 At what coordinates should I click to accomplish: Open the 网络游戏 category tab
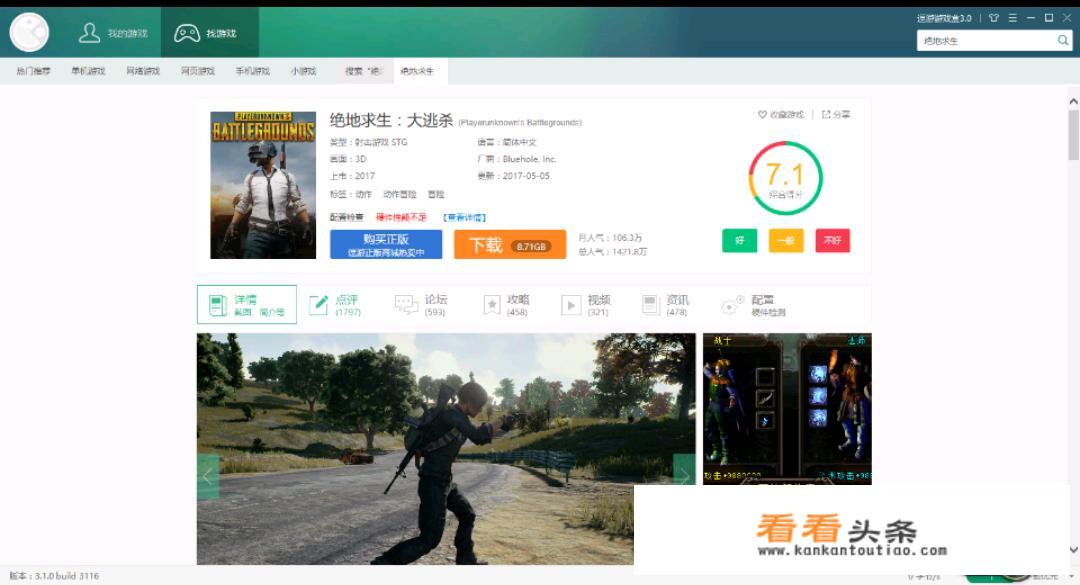tap(143, 71)
